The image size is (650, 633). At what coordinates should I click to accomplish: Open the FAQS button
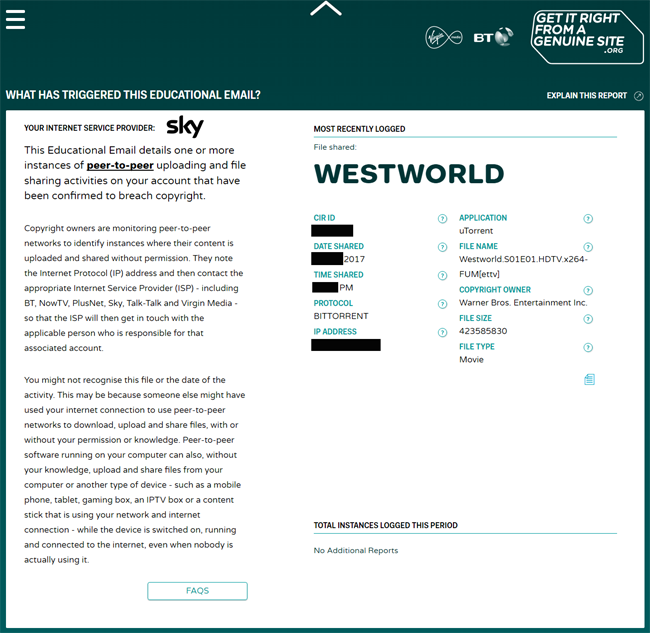pyautogui.click(x=197, y=591)
